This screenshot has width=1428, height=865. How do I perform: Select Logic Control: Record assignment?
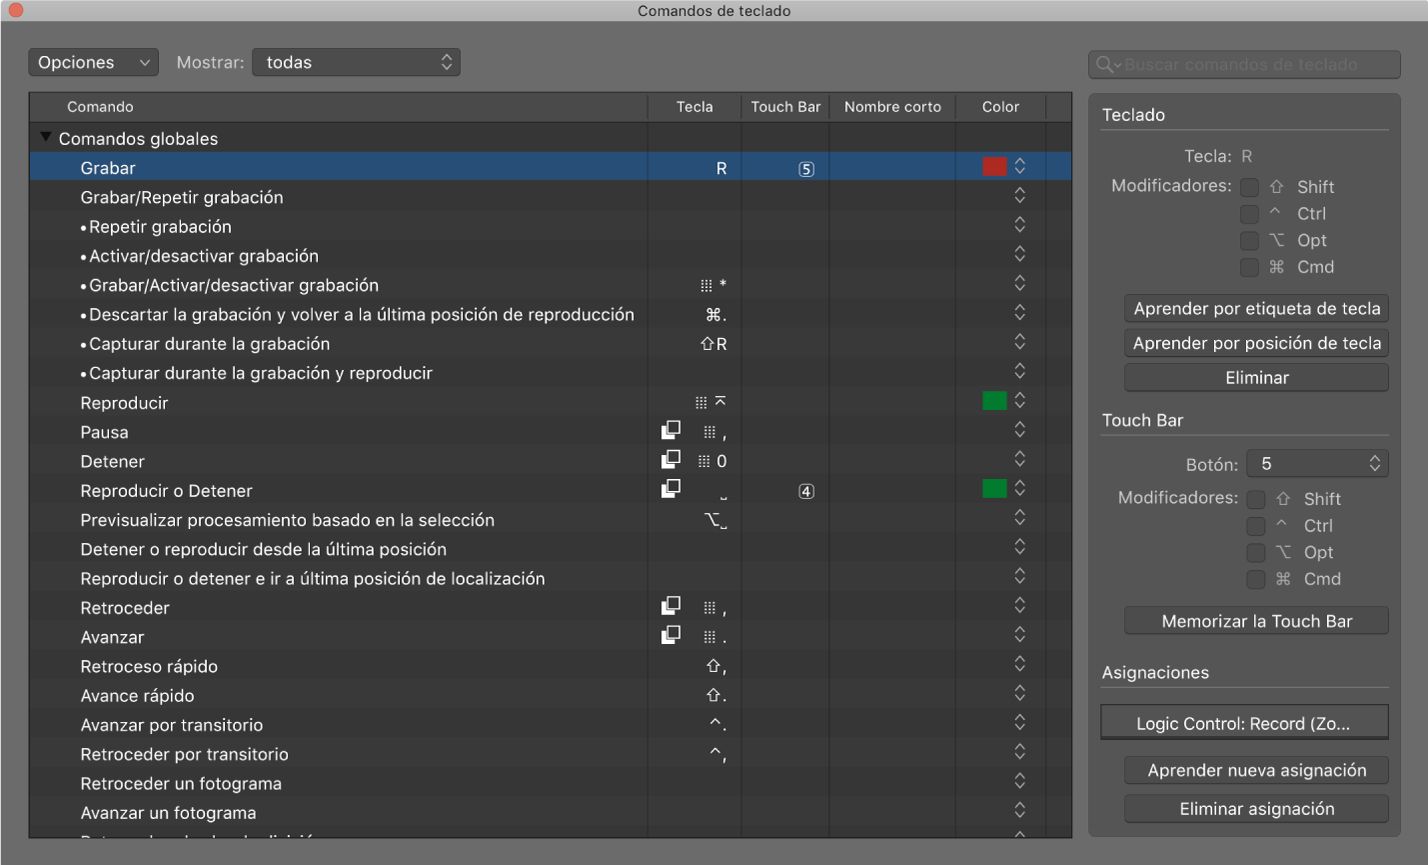(1245, 723)
